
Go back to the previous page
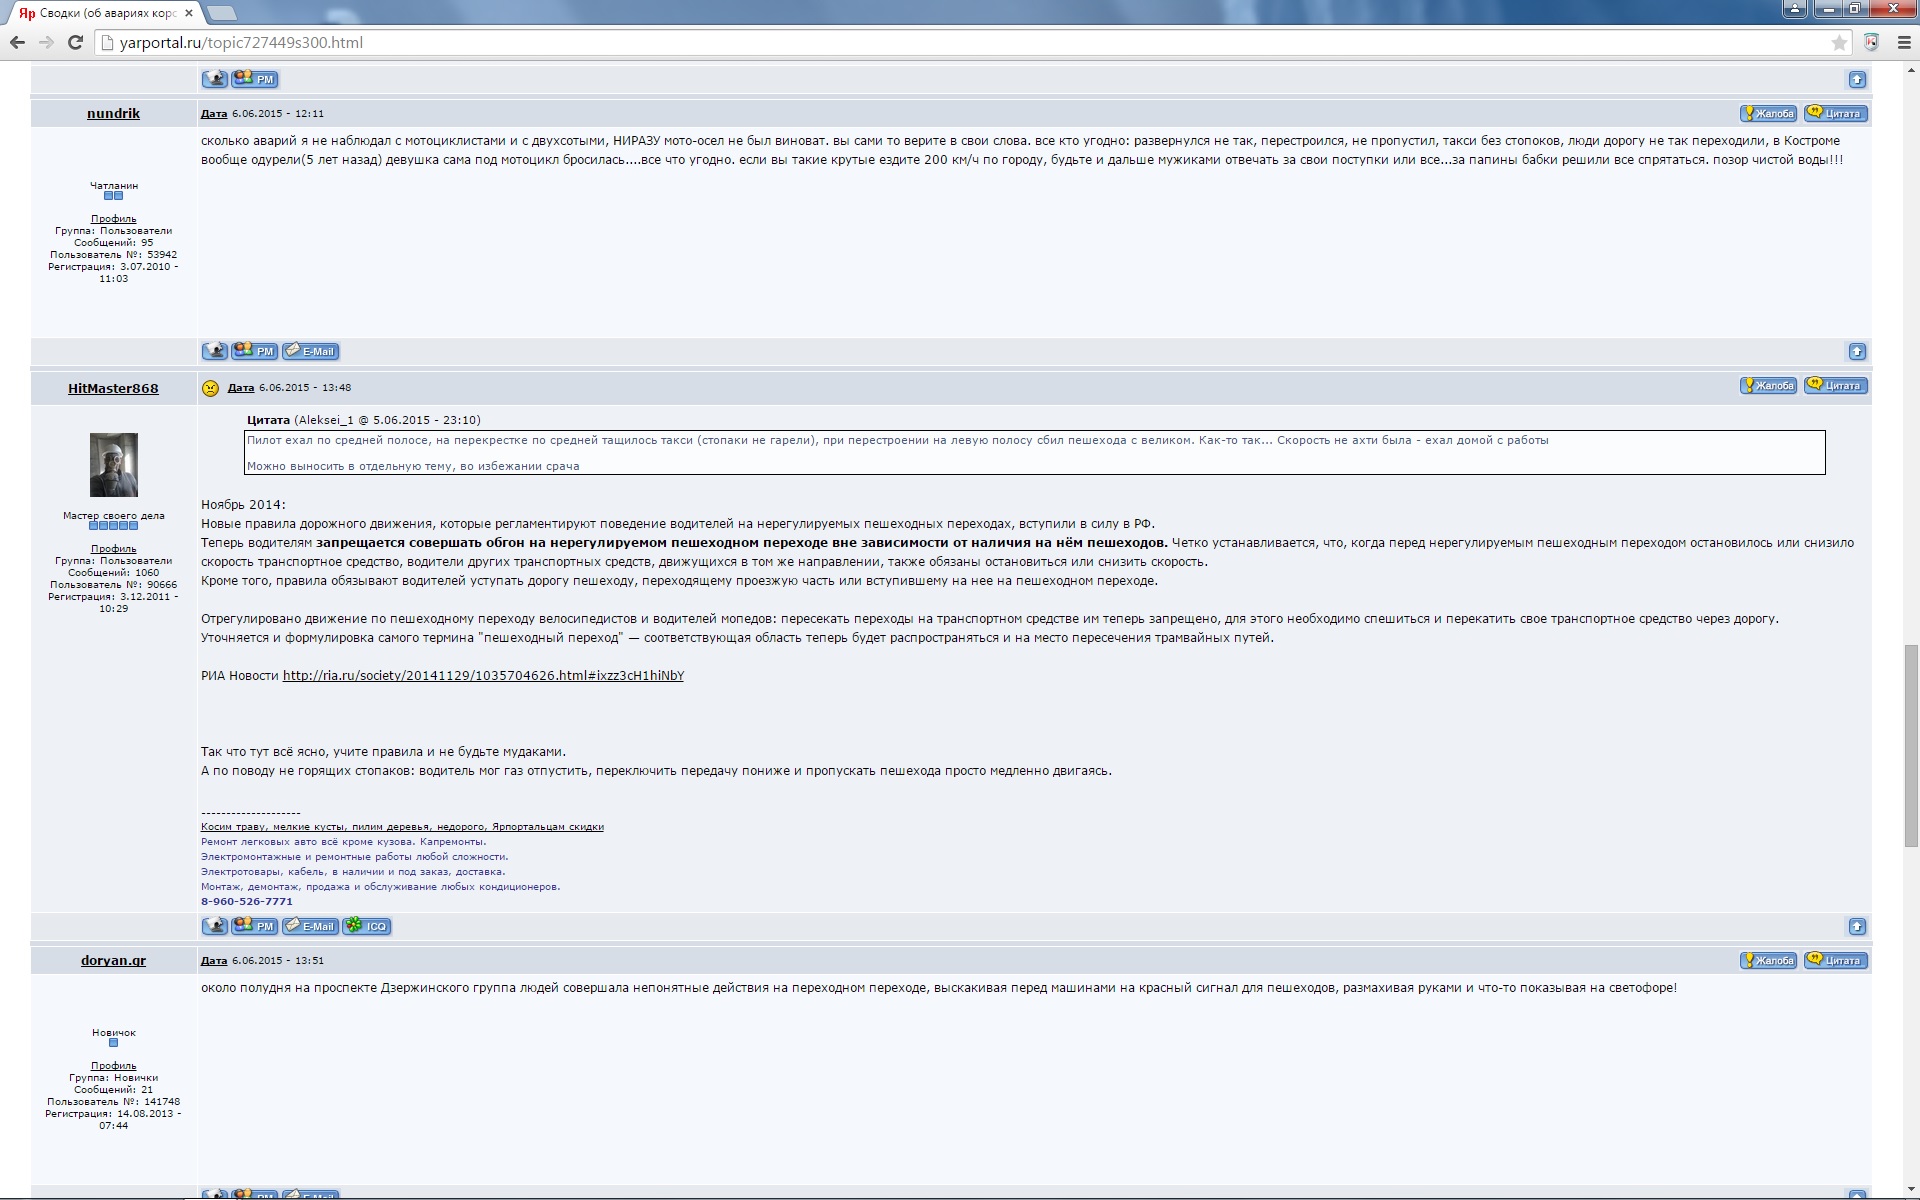pyautogui.click(x=17, y=42)
